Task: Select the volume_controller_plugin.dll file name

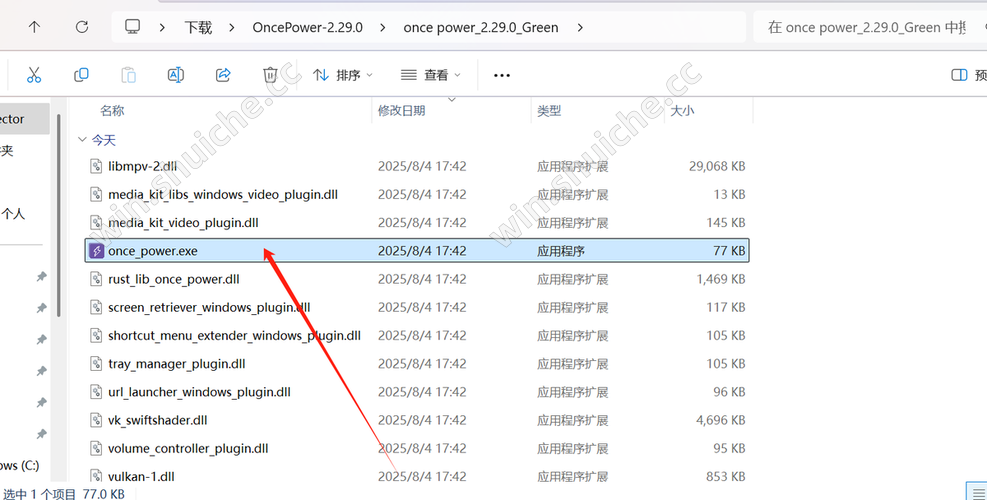Action: coord(188,448)
